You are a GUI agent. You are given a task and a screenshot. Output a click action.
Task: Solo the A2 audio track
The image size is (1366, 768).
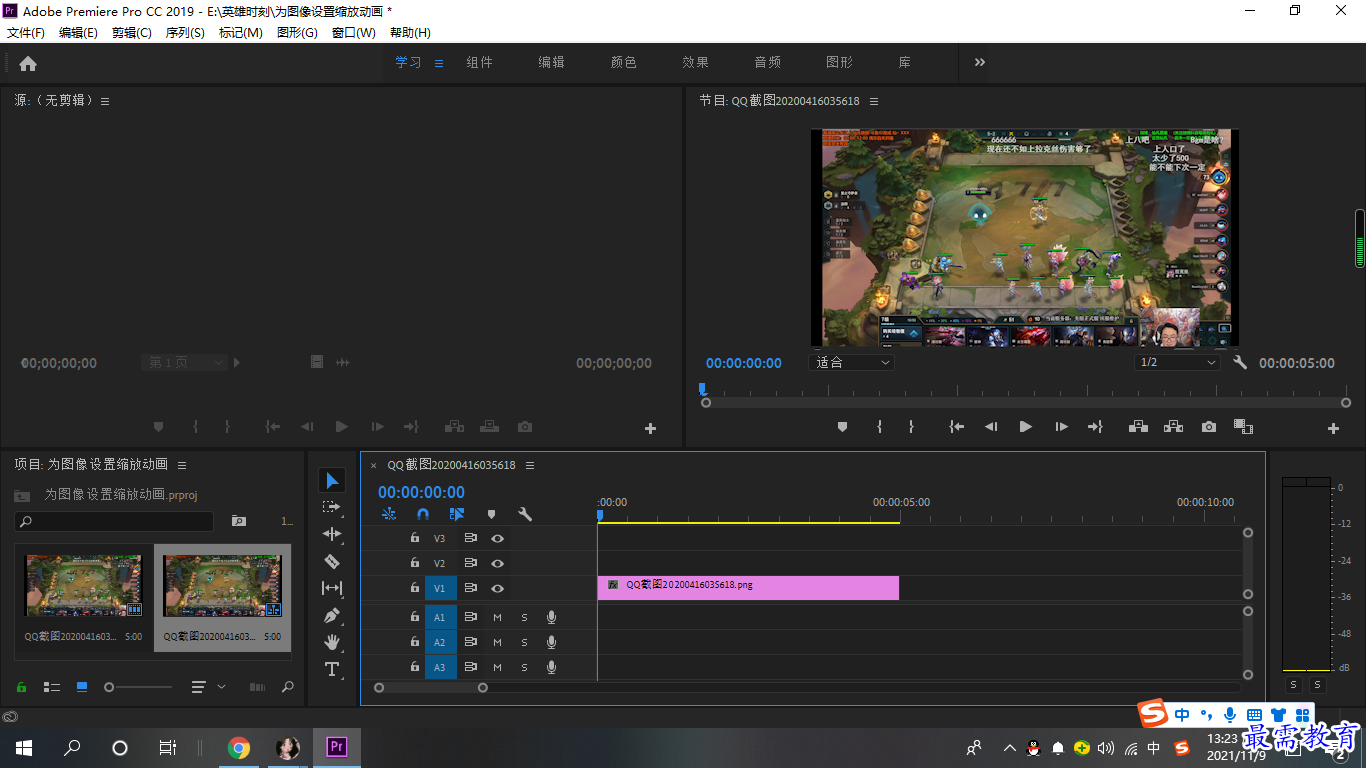pyautogui.click(x=524, y=642)
